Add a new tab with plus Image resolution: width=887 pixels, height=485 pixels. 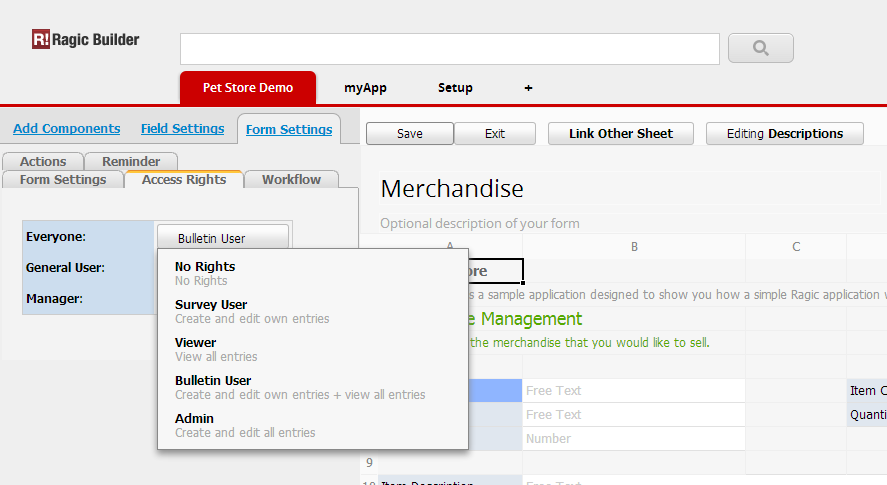[528, 88]
